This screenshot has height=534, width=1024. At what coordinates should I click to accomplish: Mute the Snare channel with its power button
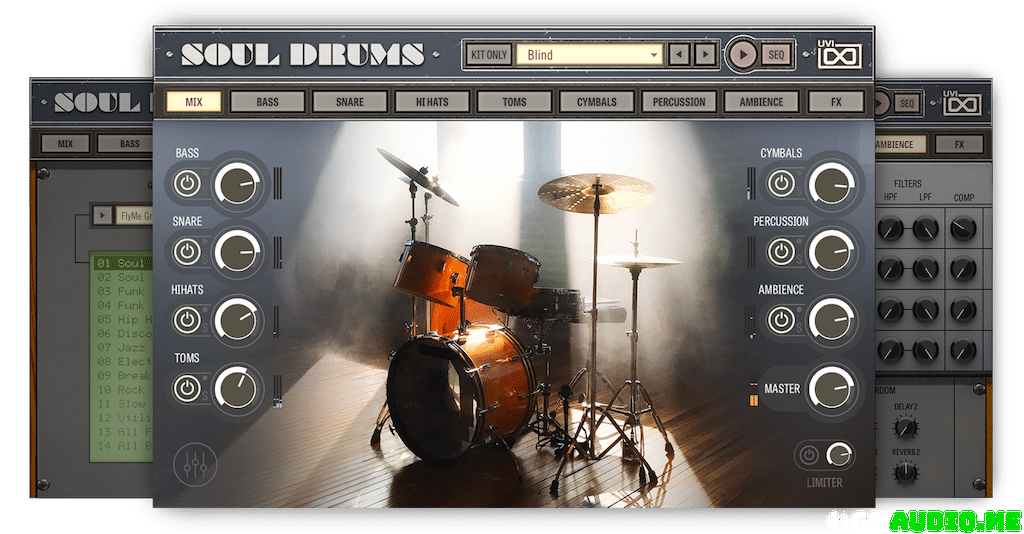coord(187,252)
